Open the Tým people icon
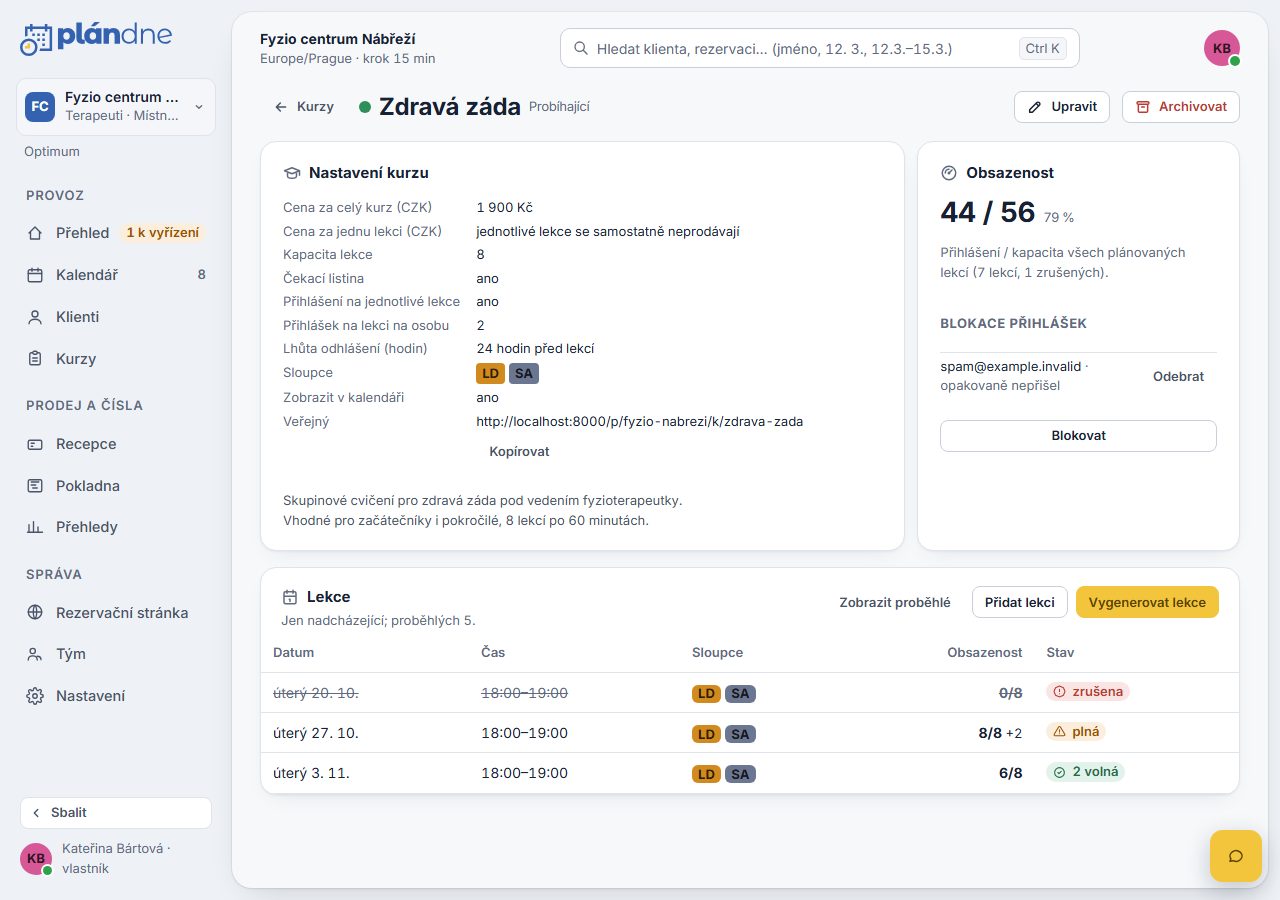1280x900 pixels. [35, 654]
